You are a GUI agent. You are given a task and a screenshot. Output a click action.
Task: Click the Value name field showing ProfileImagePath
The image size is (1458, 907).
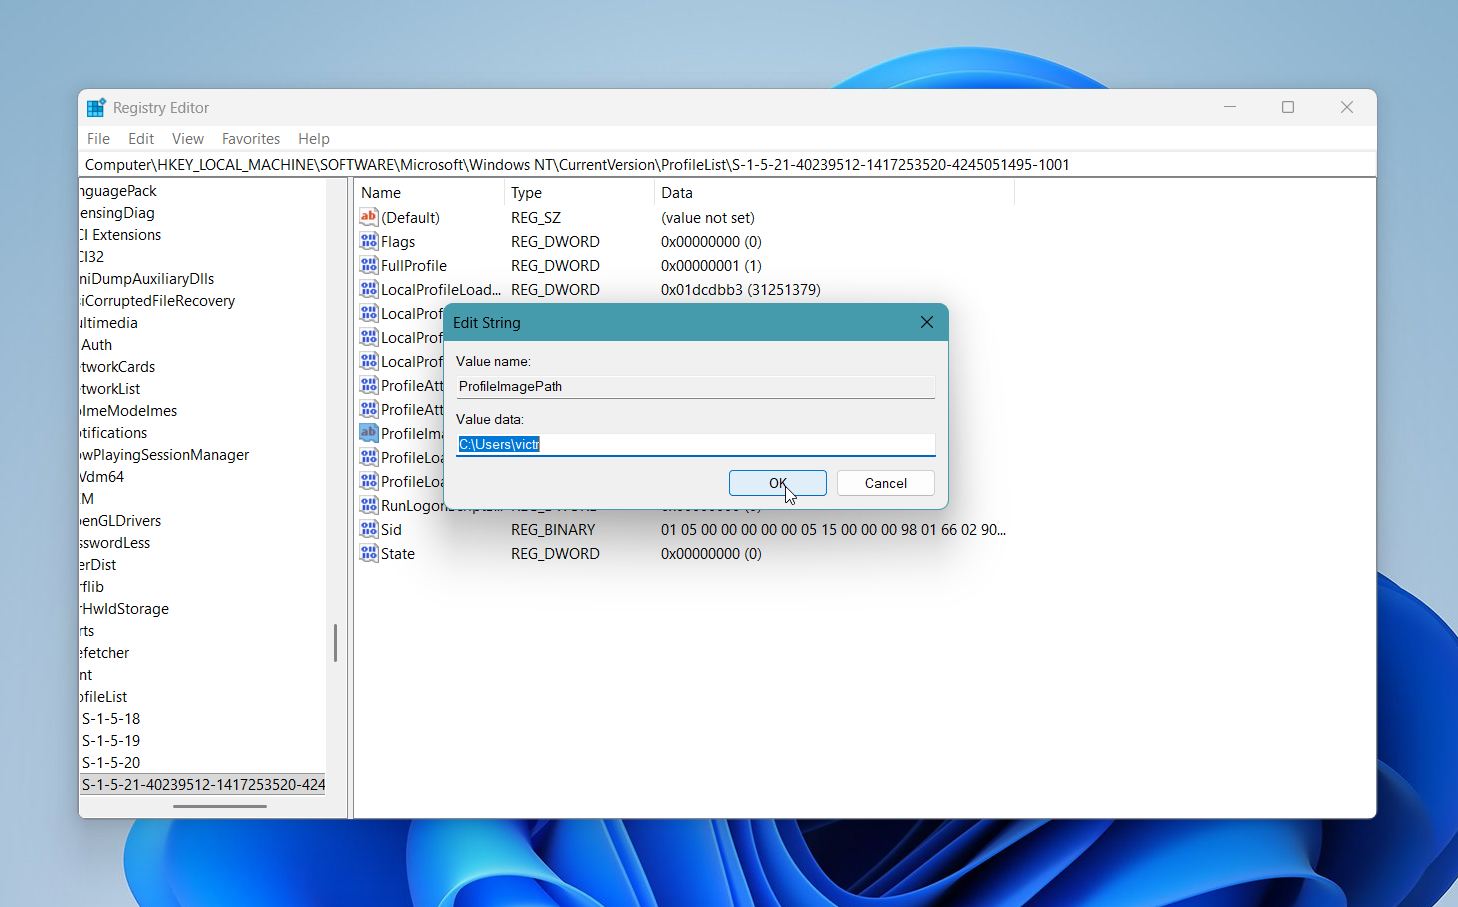(x=696, y=386)
